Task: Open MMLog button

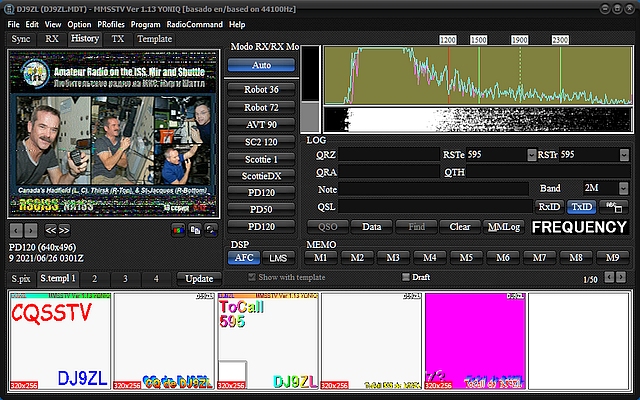Action: pyautogui.click(x=504, y=227)
